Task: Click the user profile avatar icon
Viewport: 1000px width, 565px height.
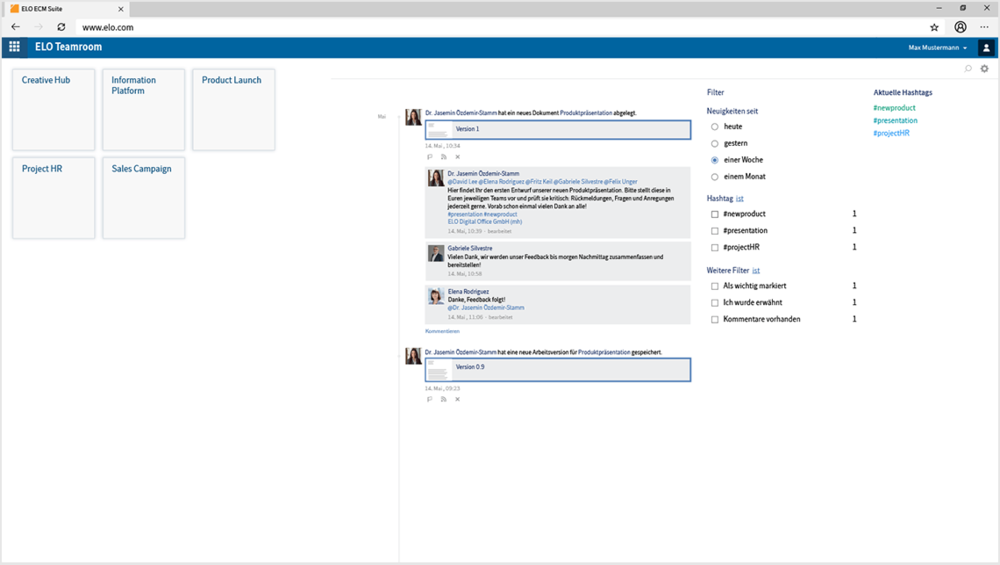Action: coord(986,47)
